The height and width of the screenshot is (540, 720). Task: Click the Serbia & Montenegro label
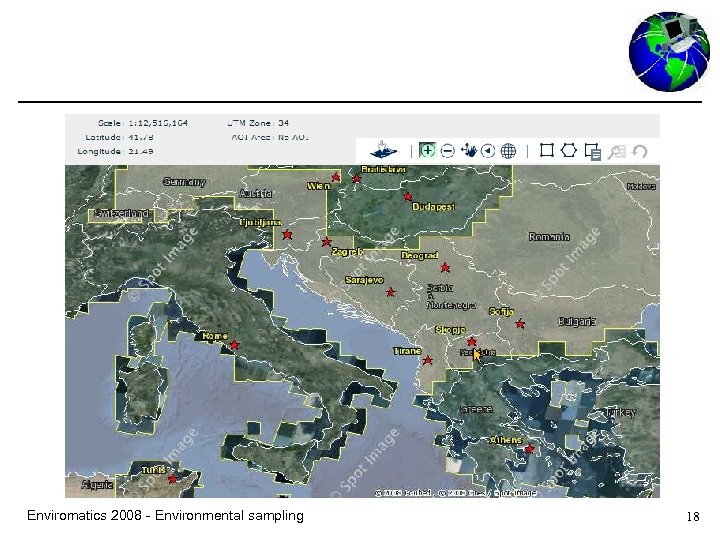[451, 296]
